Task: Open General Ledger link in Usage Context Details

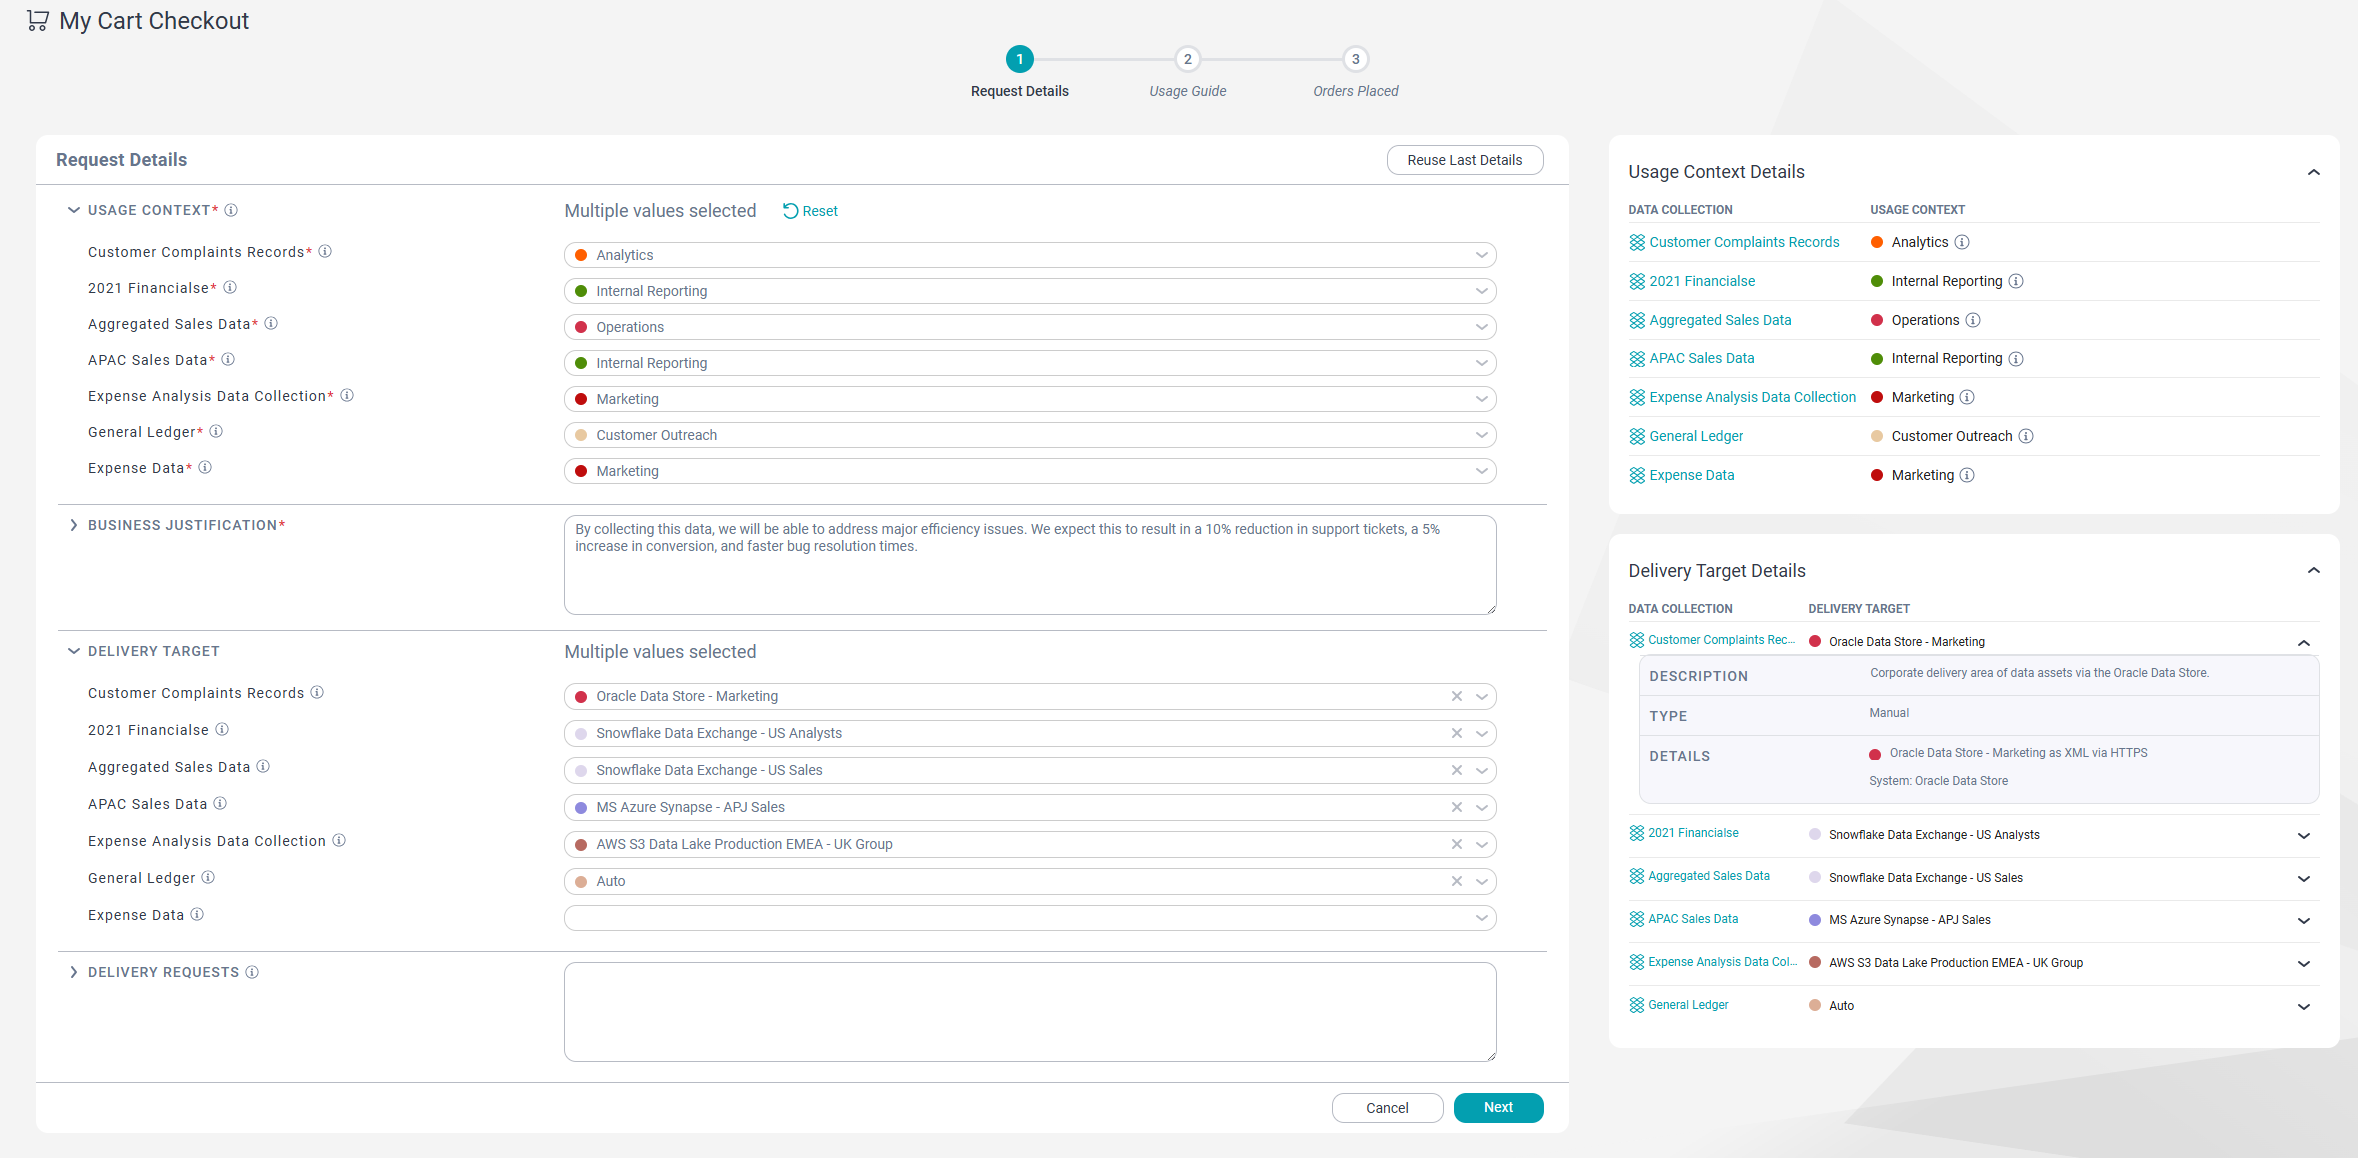Action: tap(1696, 436)
